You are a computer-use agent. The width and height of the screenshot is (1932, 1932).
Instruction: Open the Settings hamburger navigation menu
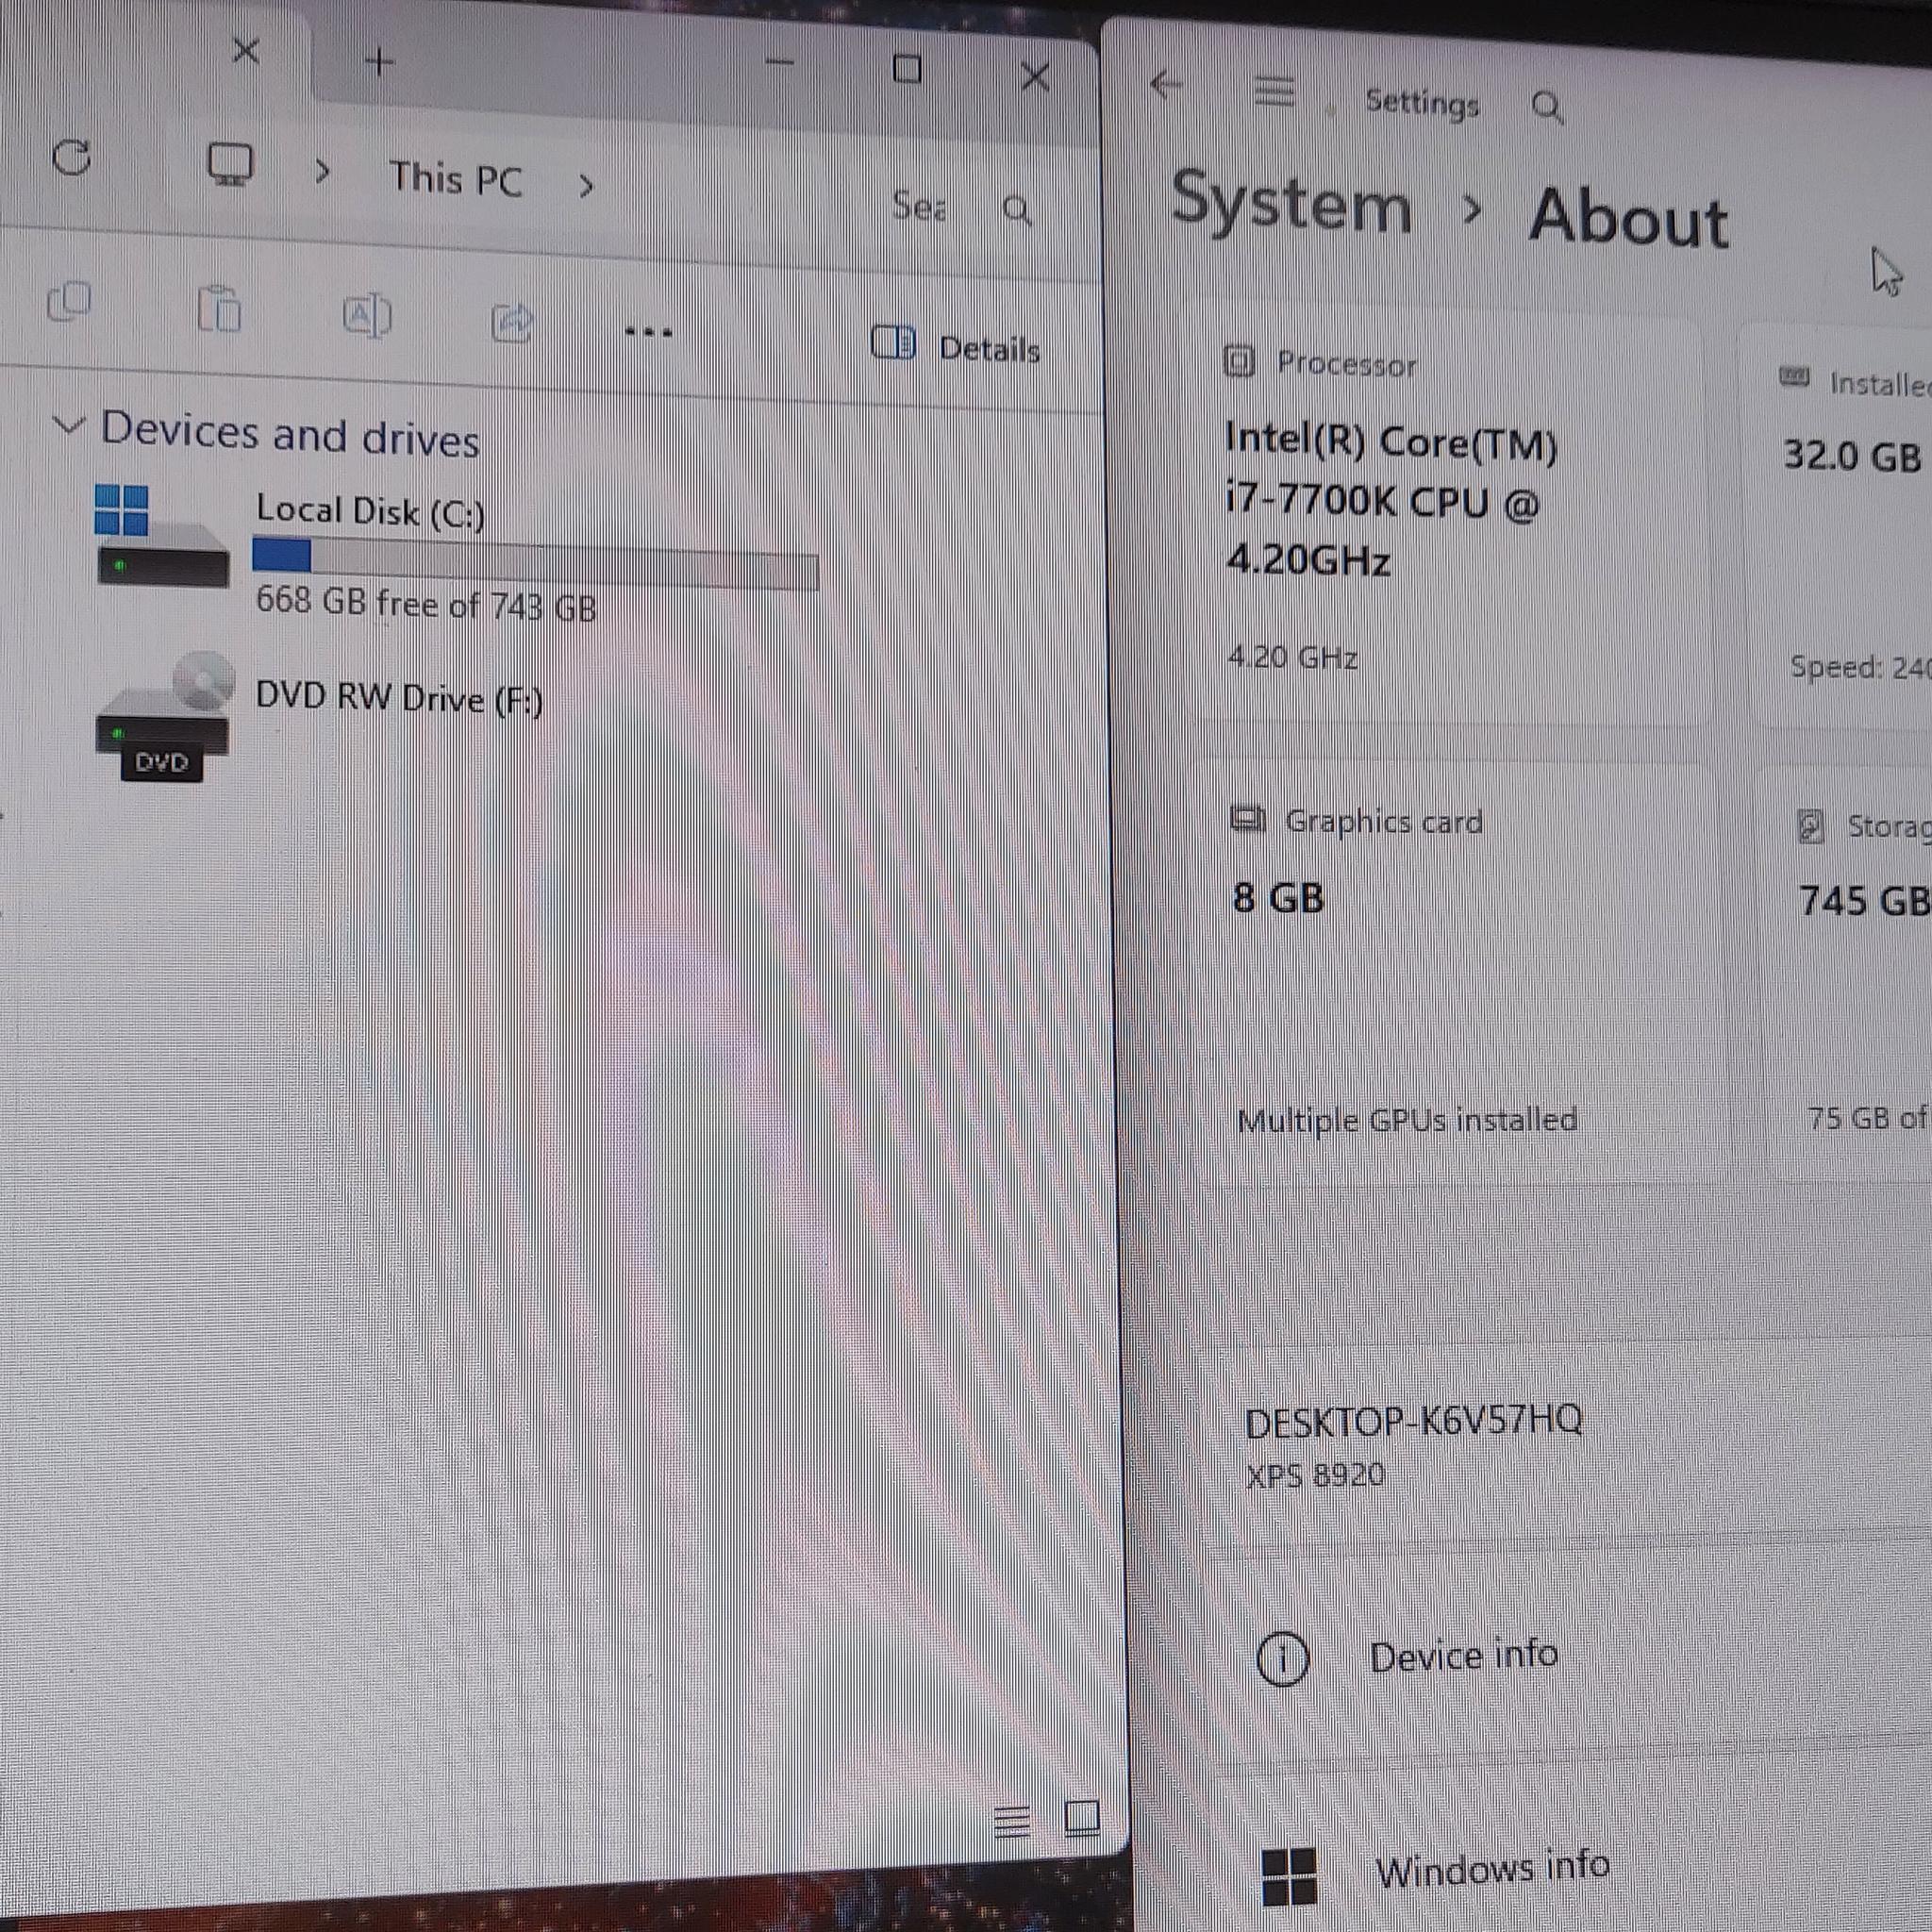[1274, 91]
